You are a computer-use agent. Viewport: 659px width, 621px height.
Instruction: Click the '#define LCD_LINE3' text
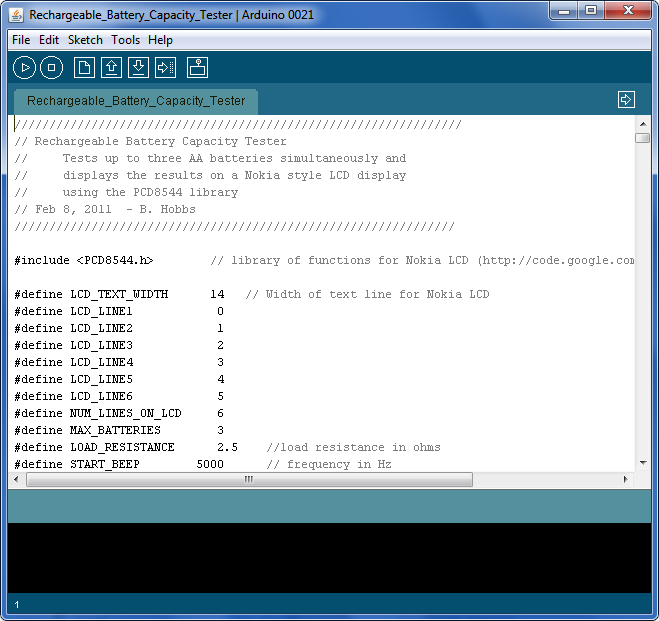(x=74, y=345)
